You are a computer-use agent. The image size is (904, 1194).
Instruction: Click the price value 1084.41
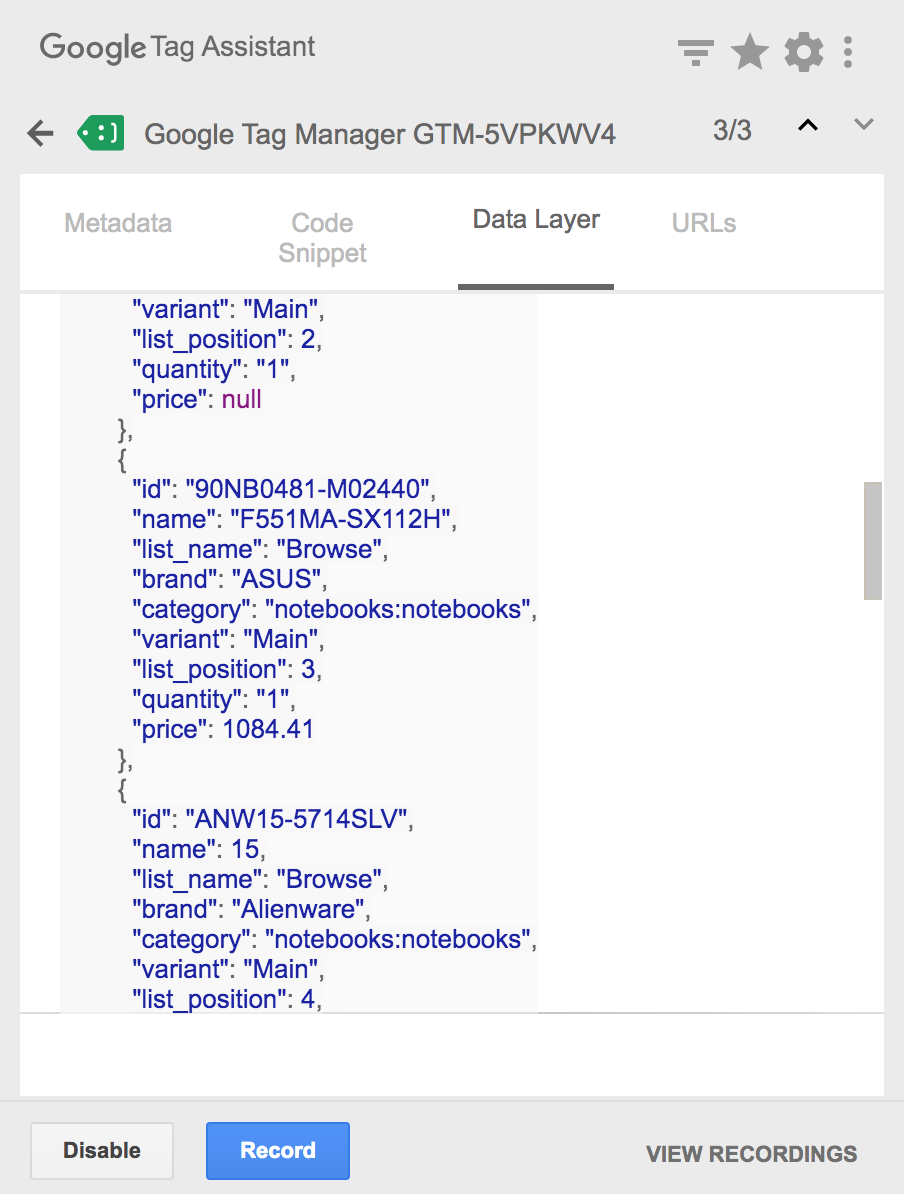click(268, 729)
